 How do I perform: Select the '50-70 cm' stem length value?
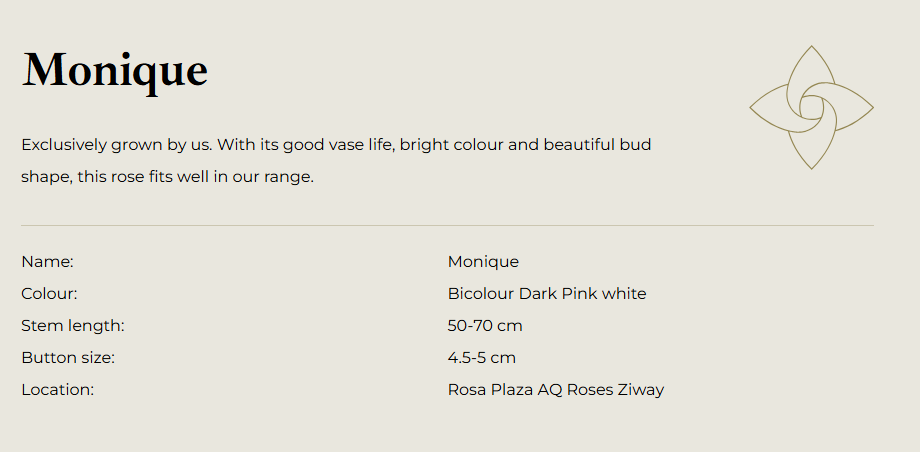[x=485, y=326]
